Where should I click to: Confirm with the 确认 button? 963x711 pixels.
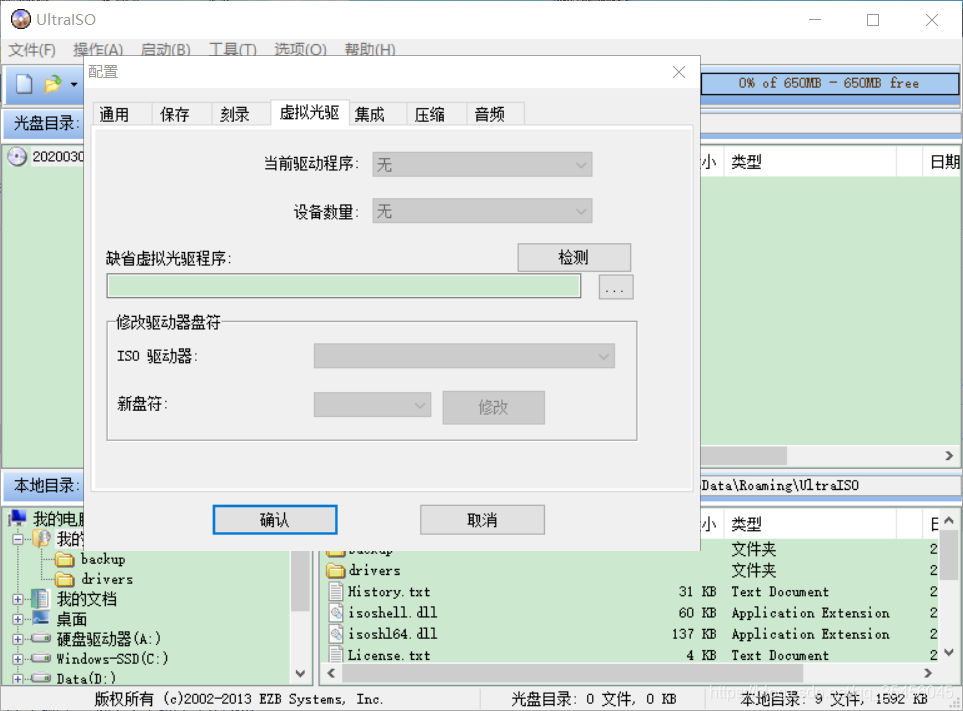click(x=275, y=520)
